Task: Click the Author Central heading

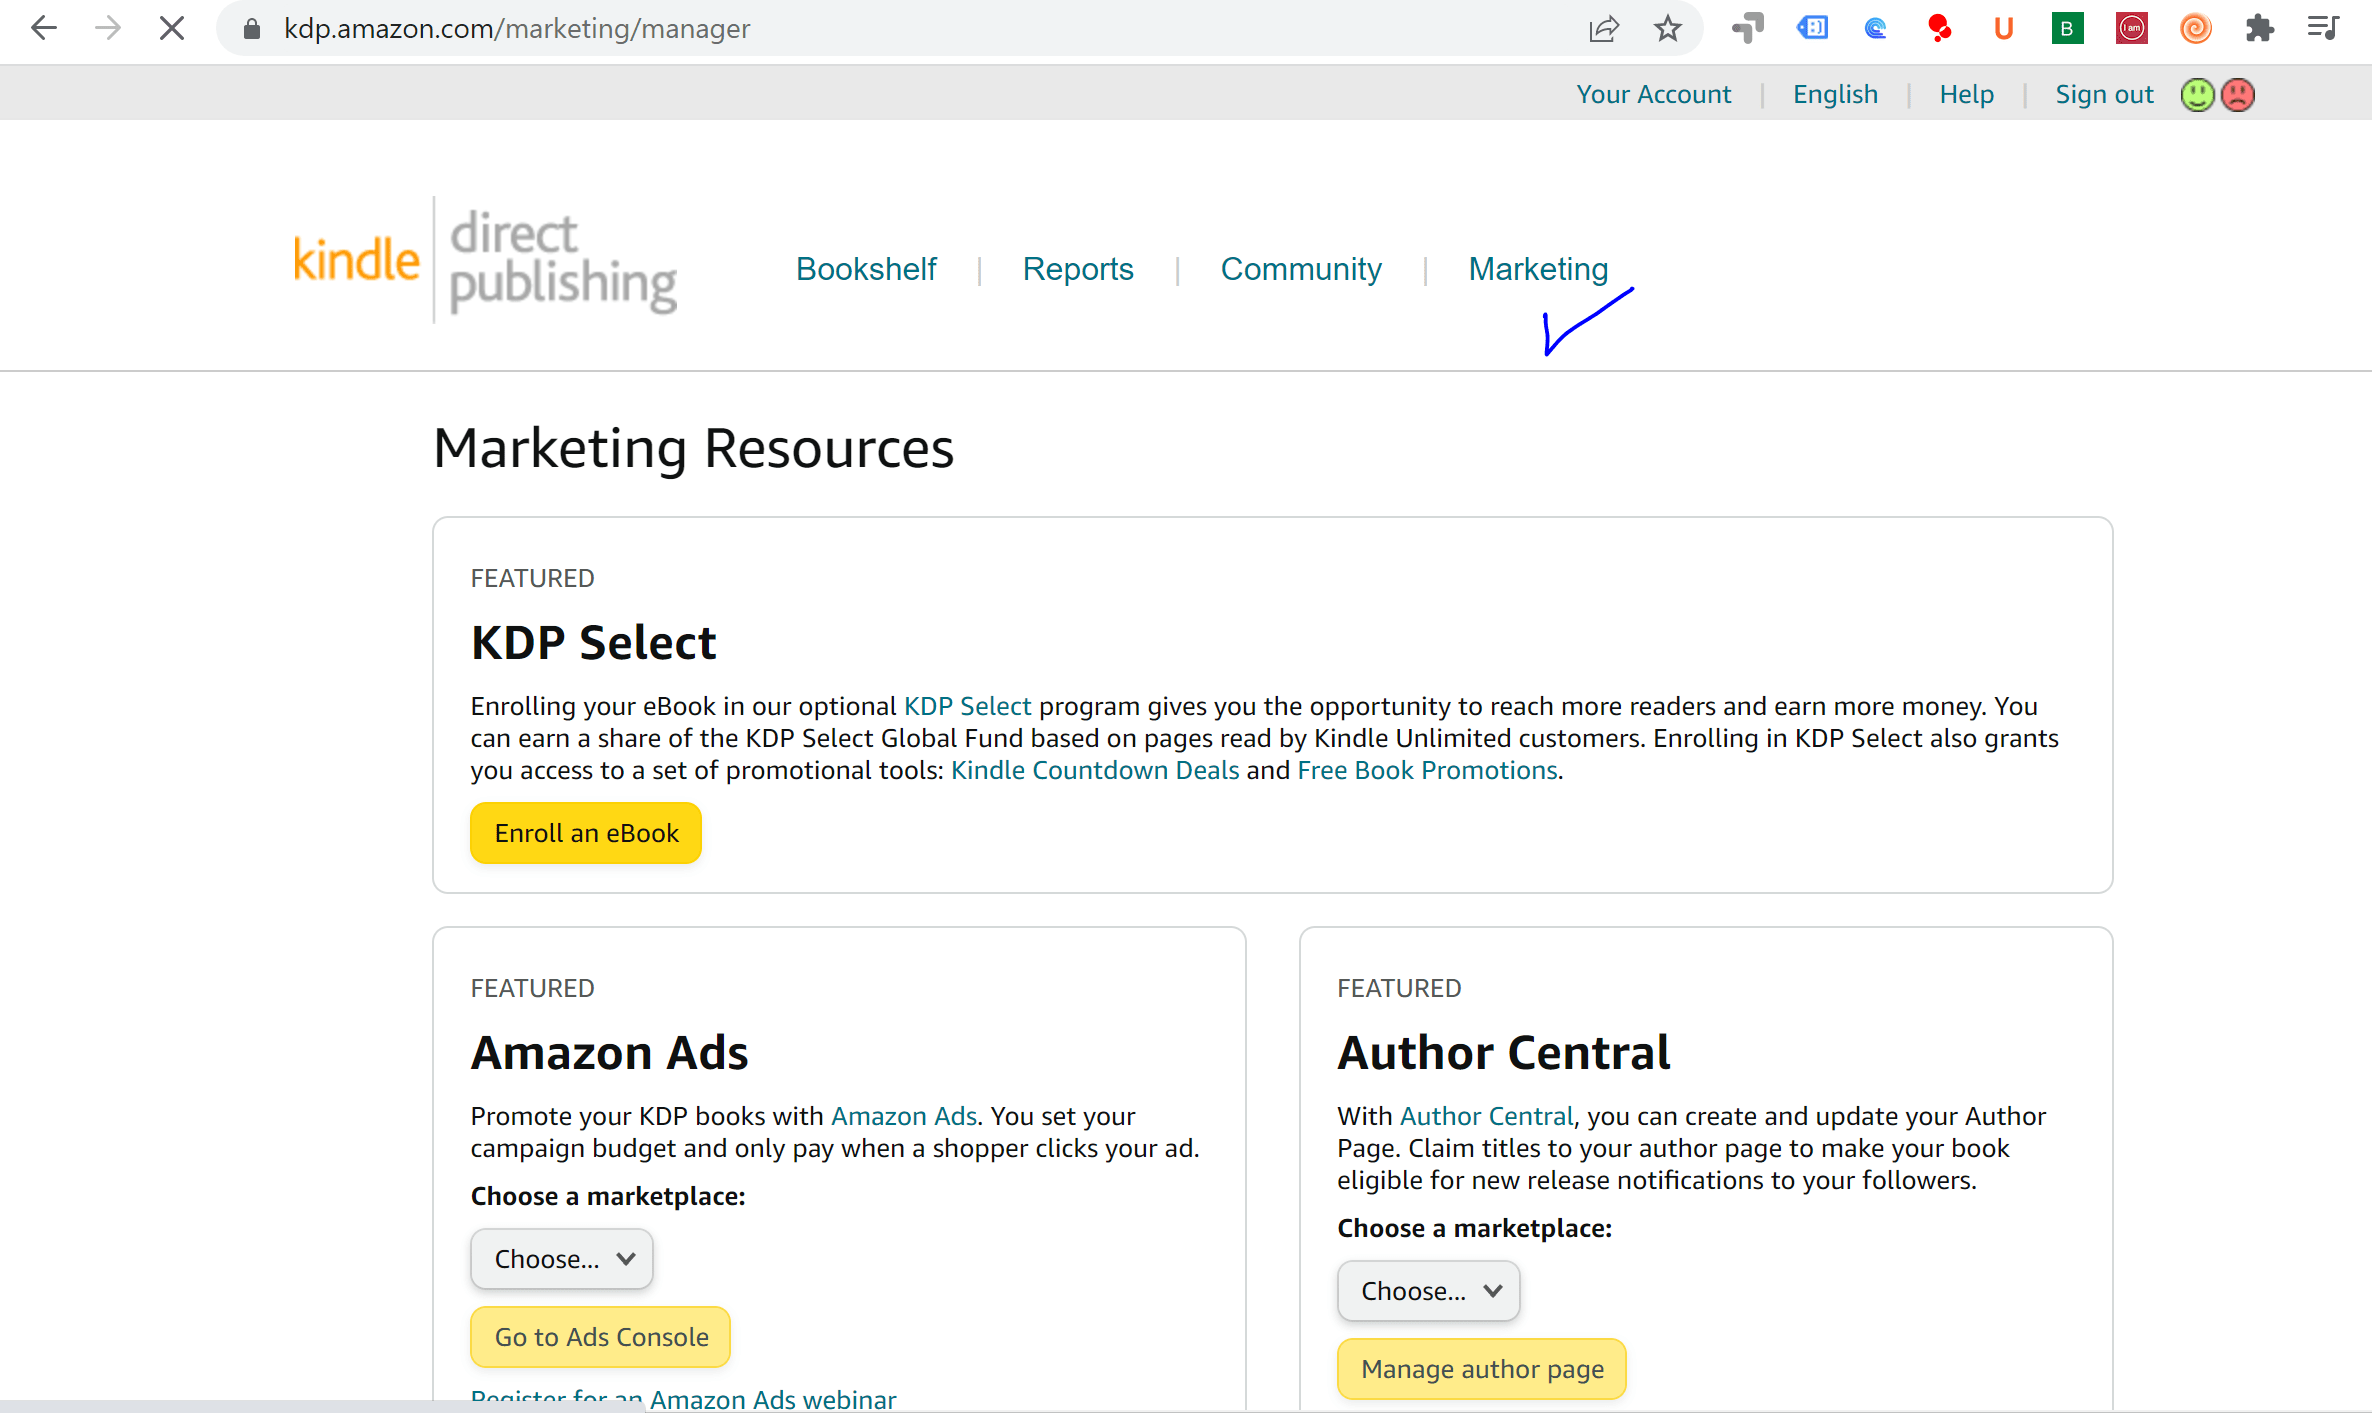Action: click(x=1504, y=1053)
